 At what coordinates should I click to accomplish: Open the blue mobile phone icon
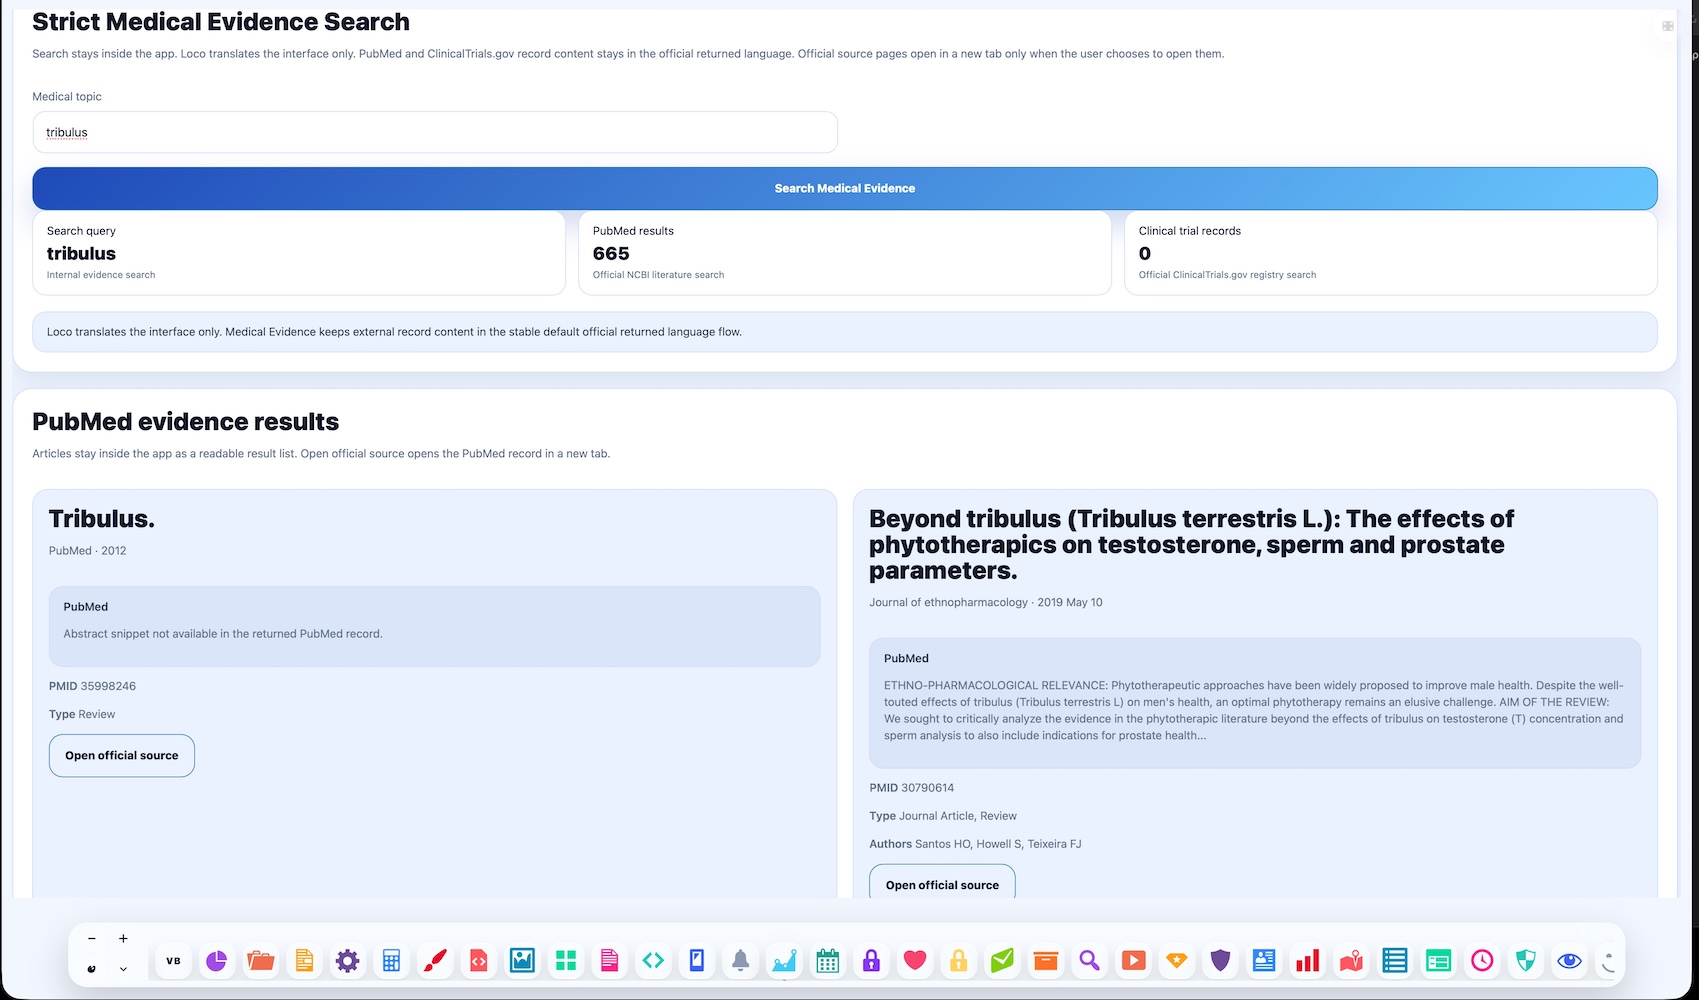(697, 961)
